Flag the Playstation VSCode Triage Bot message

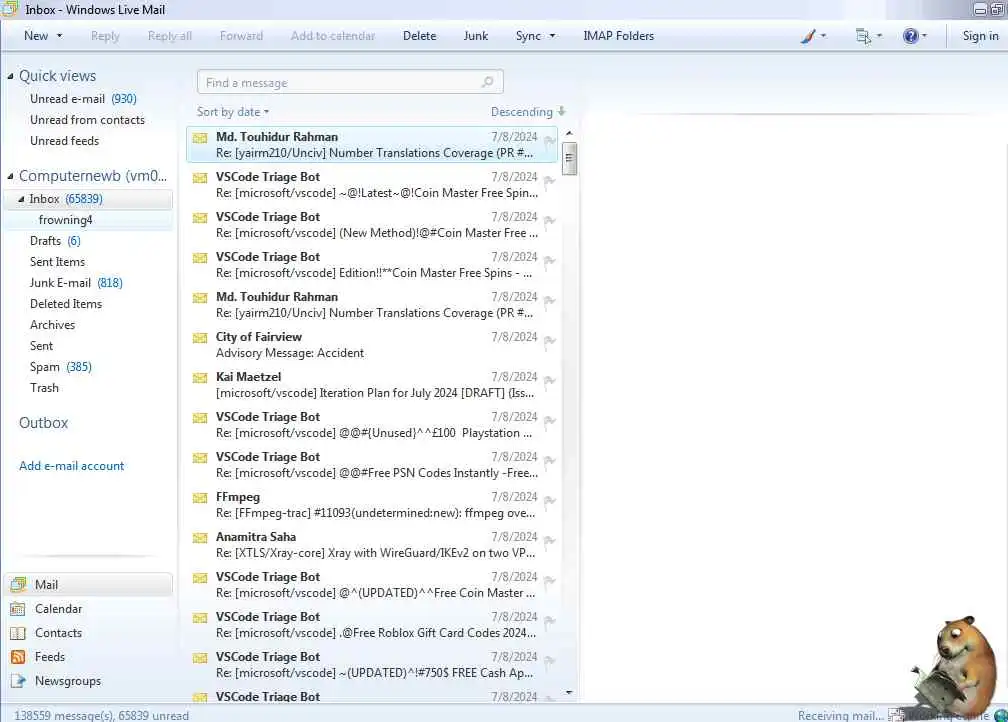[549, 422]
